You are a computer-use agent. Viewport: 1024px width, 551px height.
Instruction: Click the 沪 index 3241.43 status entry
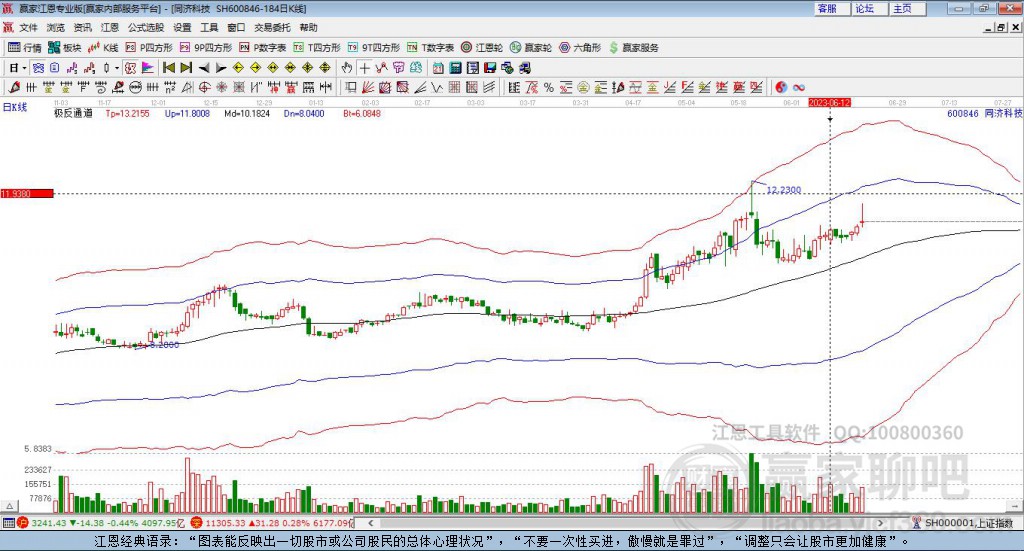click(x=103, y=523)
